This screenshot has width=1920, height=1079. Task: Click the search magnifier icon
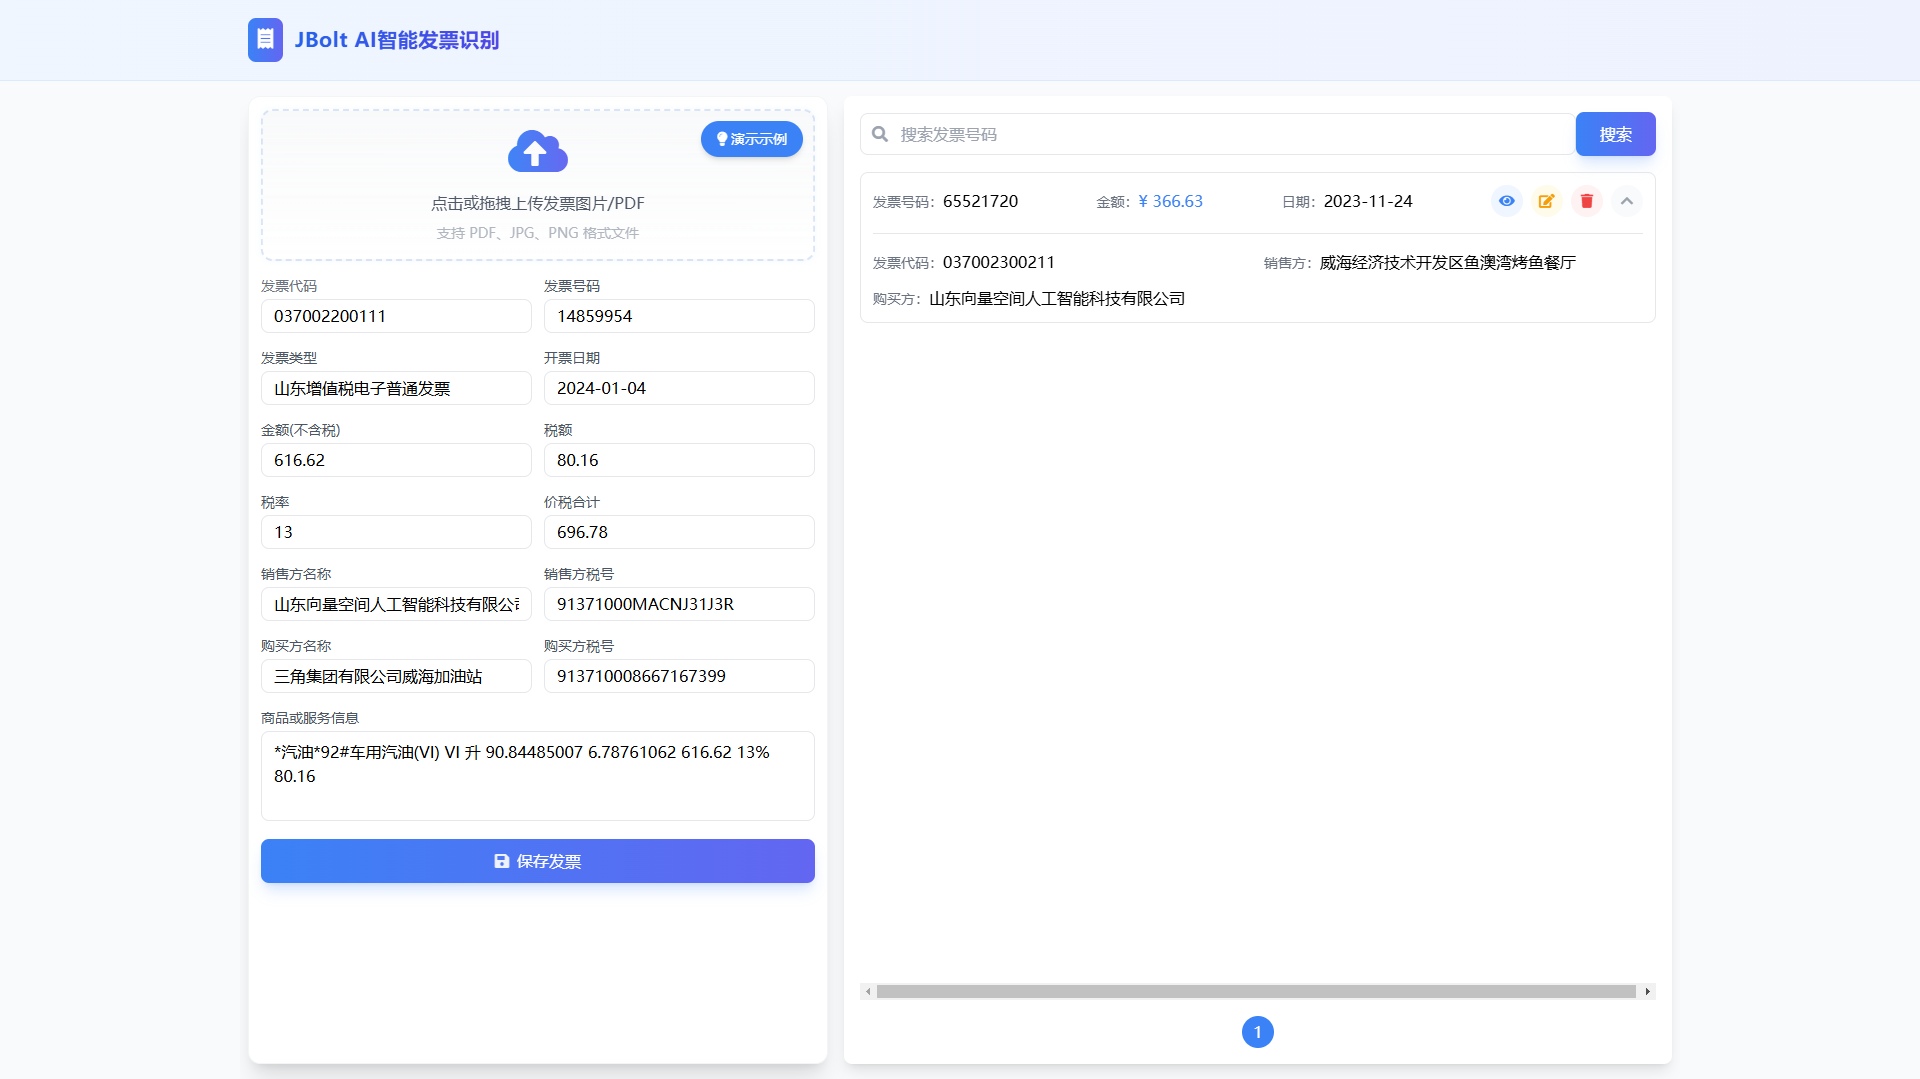point(880,134)
